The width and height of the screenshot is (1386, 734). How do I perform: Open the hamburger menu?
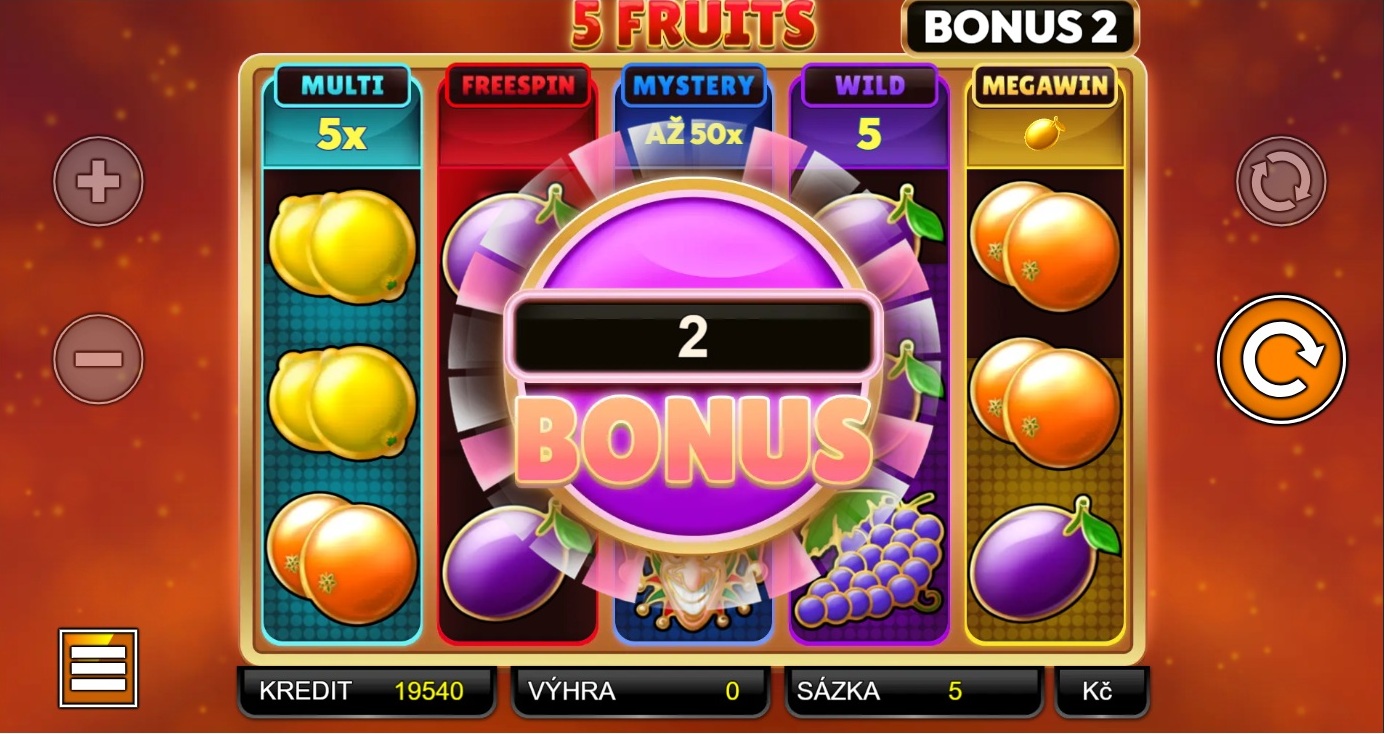(x=98, y=668)
